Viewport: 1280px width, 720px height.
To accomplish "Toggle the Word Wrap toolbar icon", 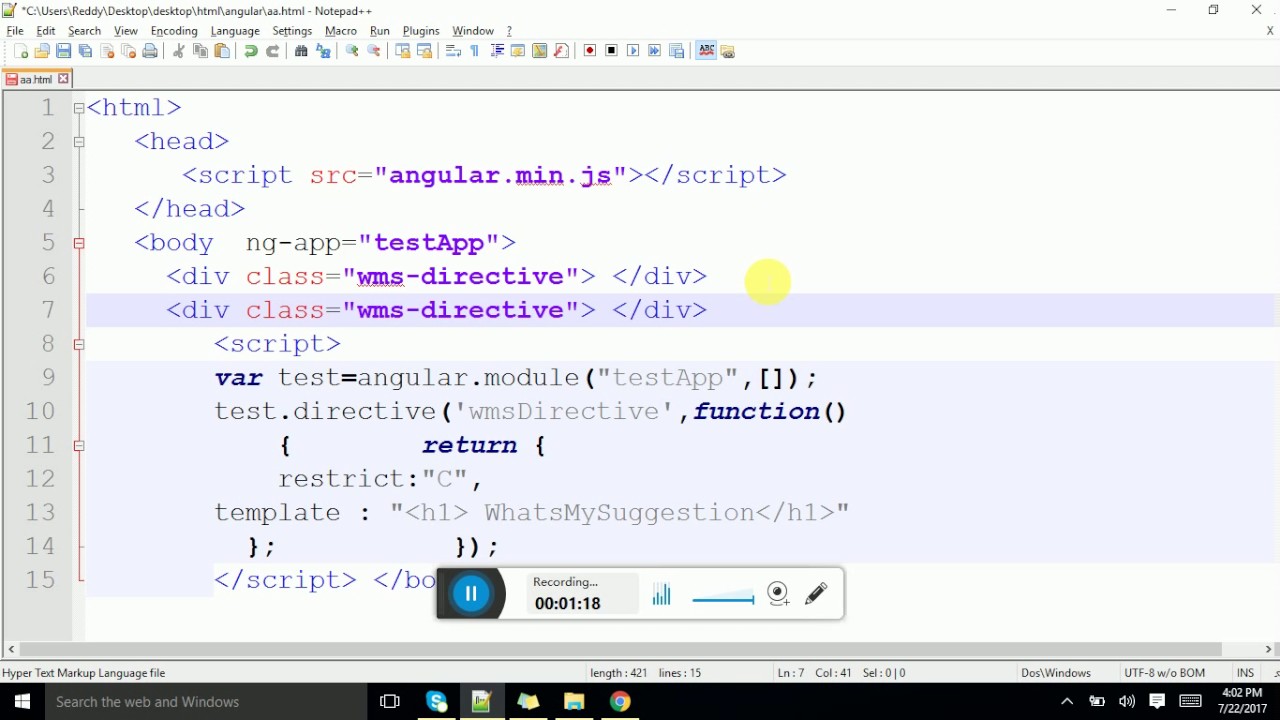I will click(x=453, y=51).
